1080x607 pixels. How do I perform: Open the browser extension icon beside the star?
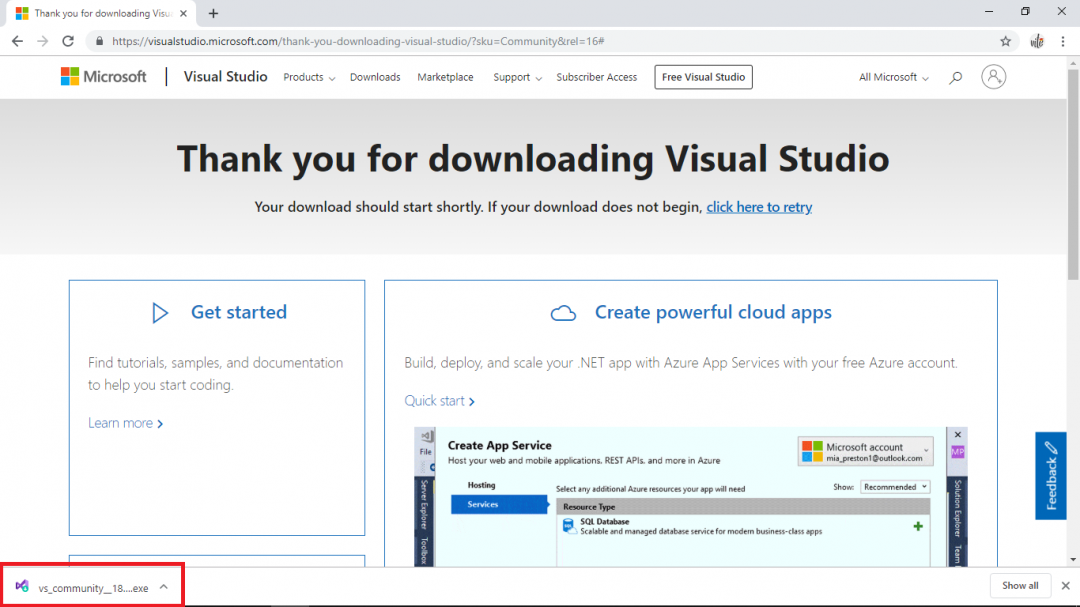pyautogui.click(x=1037, y=41)
